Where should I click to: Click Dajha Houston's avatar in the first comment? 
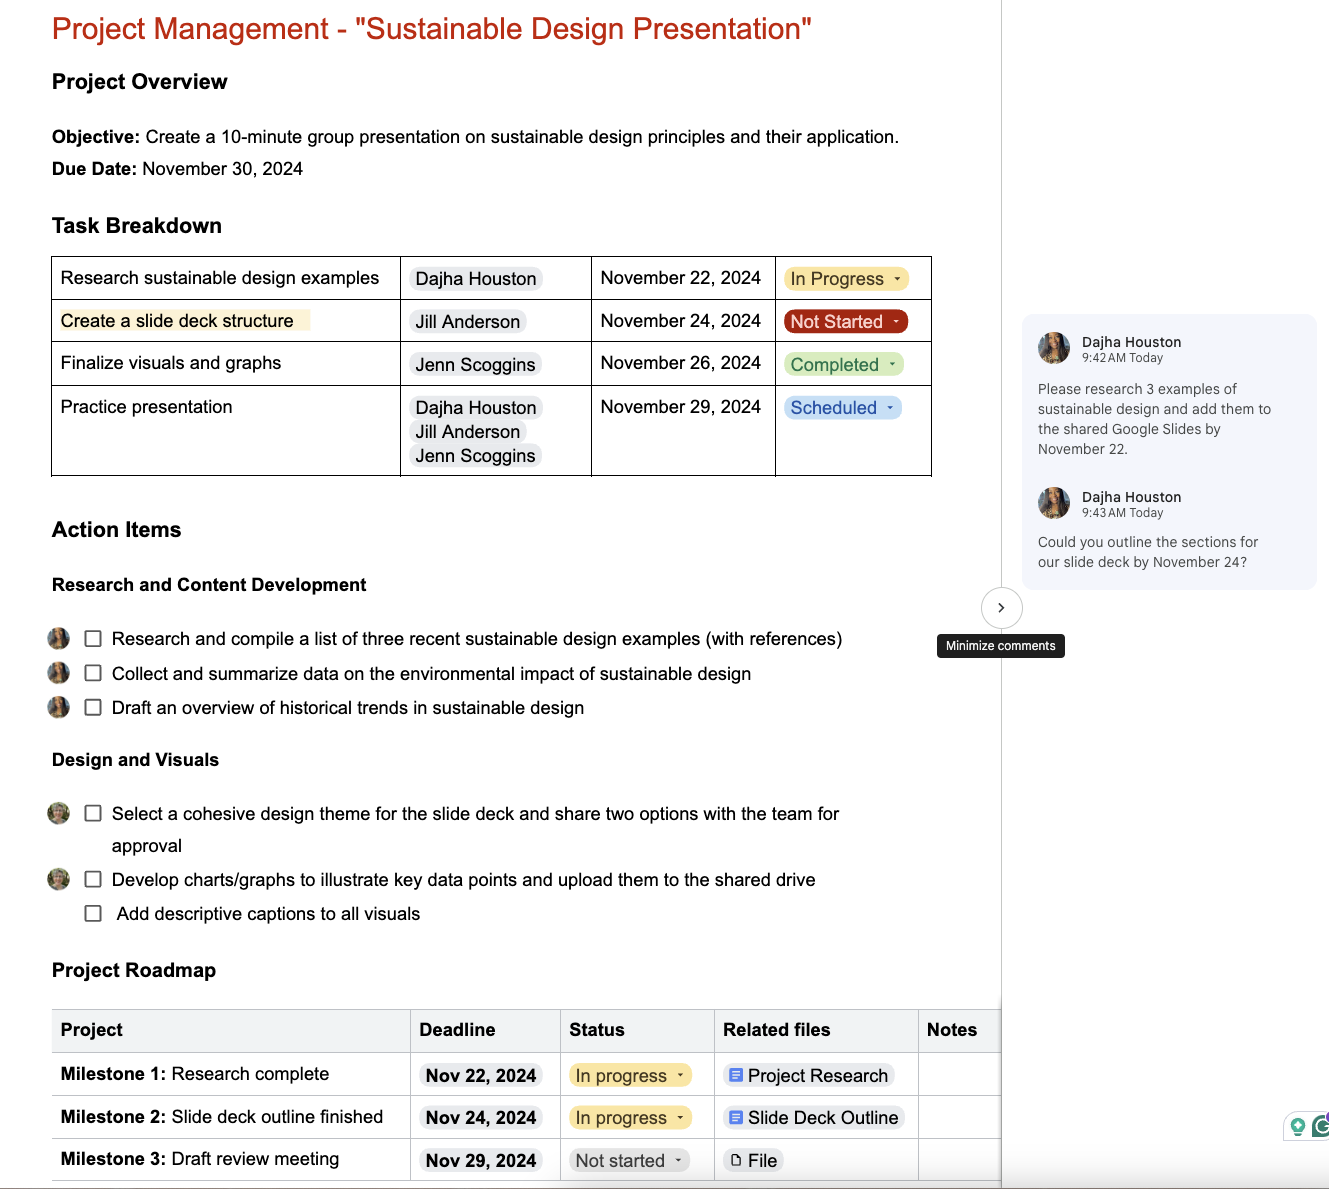(1053, 348)
